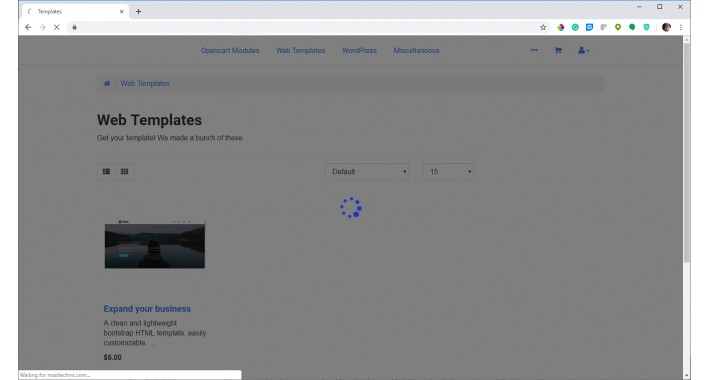Click the gray bars extension icon
710x380 pixels.
point(604,27)
